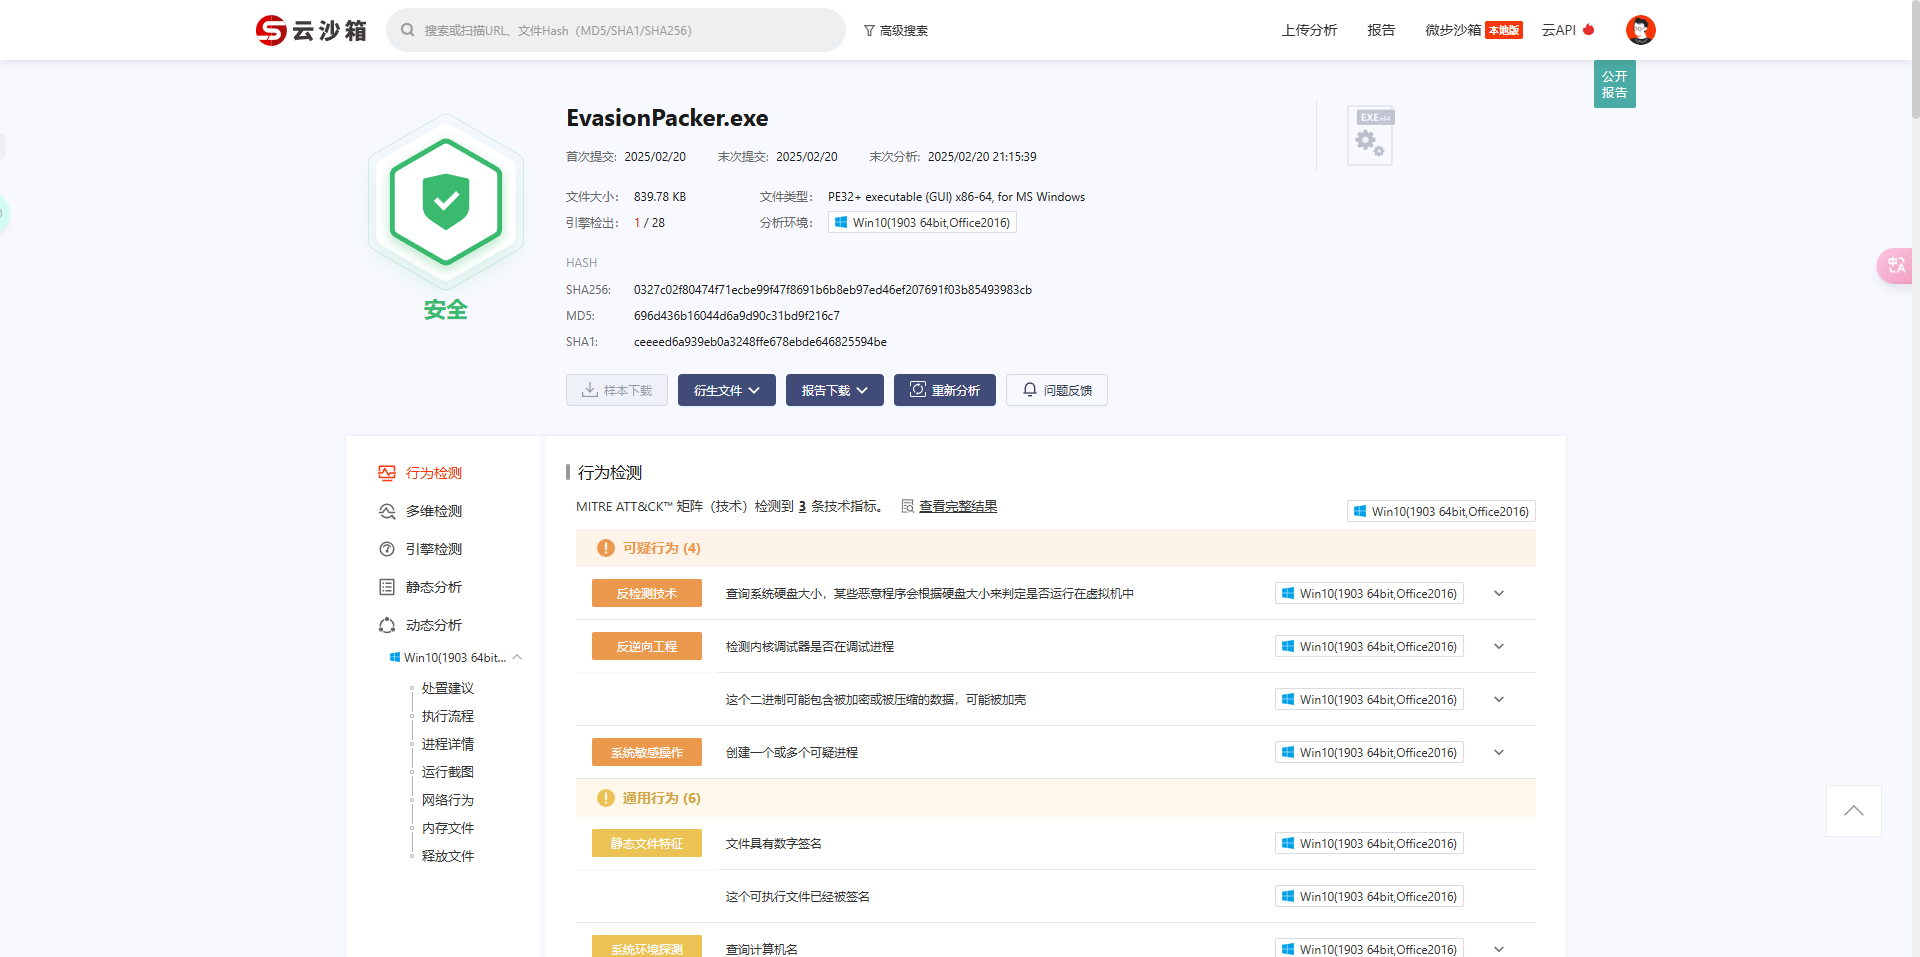Open the 衍生文件 dropdown
Viewport: 1920px width, 957px height.
click(727, 390)
